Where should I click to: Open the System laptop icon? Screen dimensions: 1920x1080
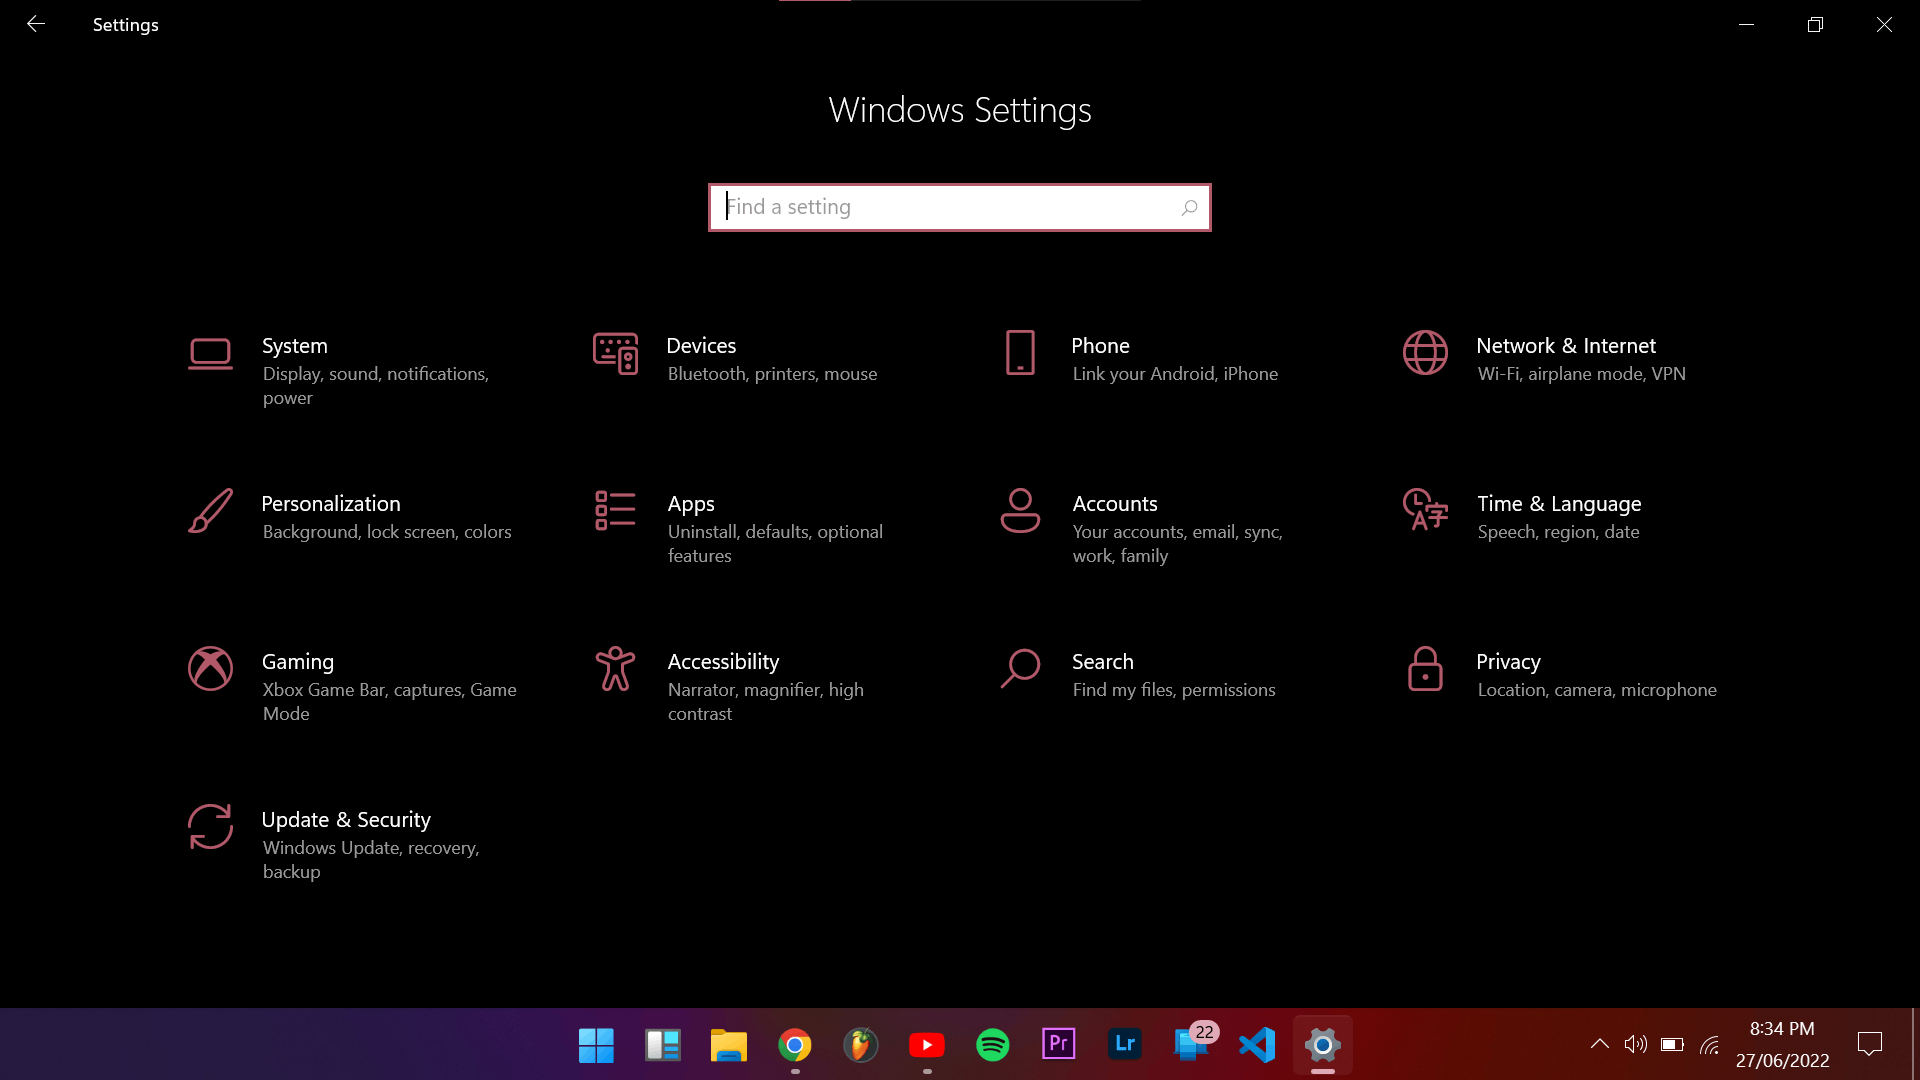tap(210, 354)
